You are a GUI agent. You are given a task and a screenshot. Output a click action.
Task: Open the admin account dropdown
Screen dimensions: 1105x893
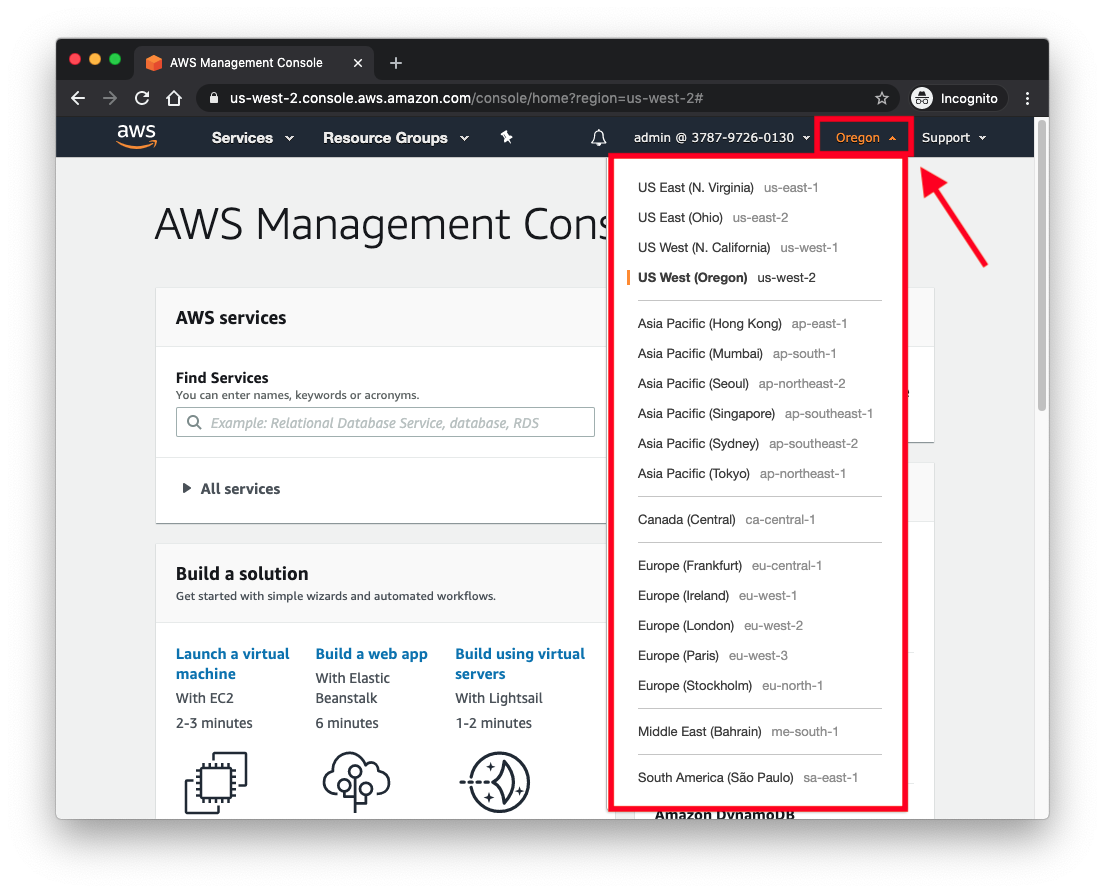[722, 137]
